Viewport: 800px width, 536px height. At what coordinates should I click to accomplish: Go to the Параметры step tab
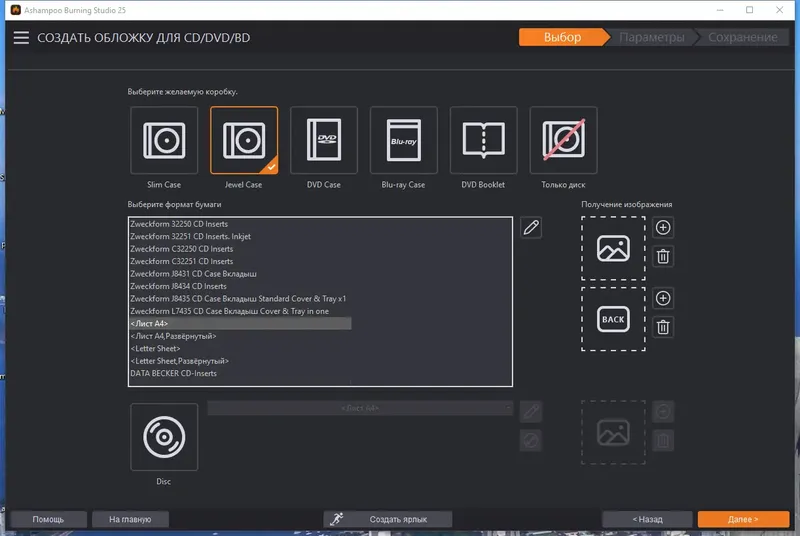[652, 37]
